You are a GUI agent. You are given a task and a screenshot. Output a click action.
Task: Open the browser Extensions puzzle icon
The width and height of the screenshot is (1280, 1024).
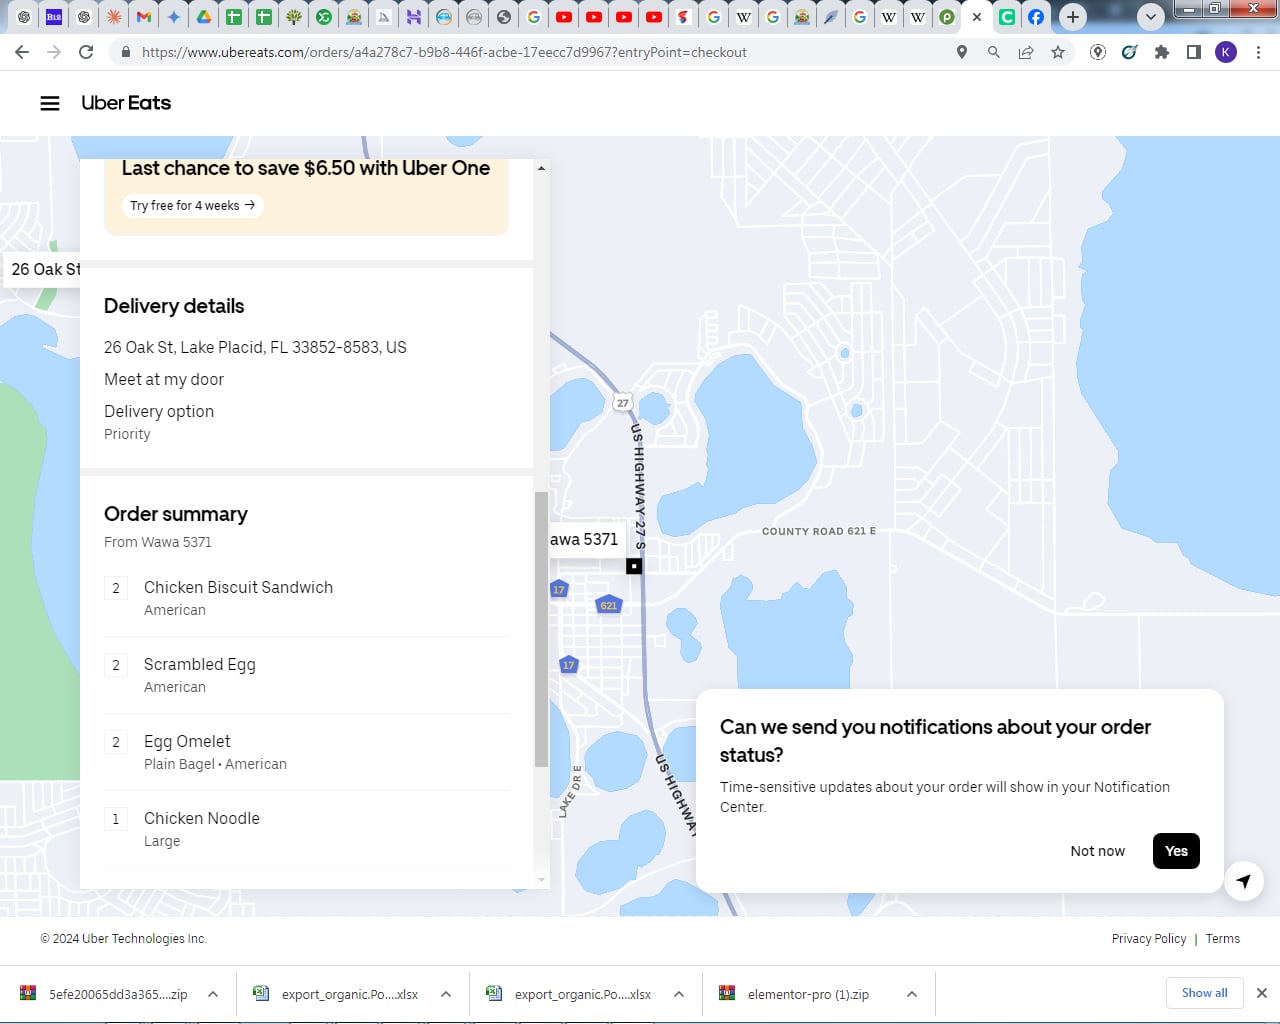click(1161, 52)
